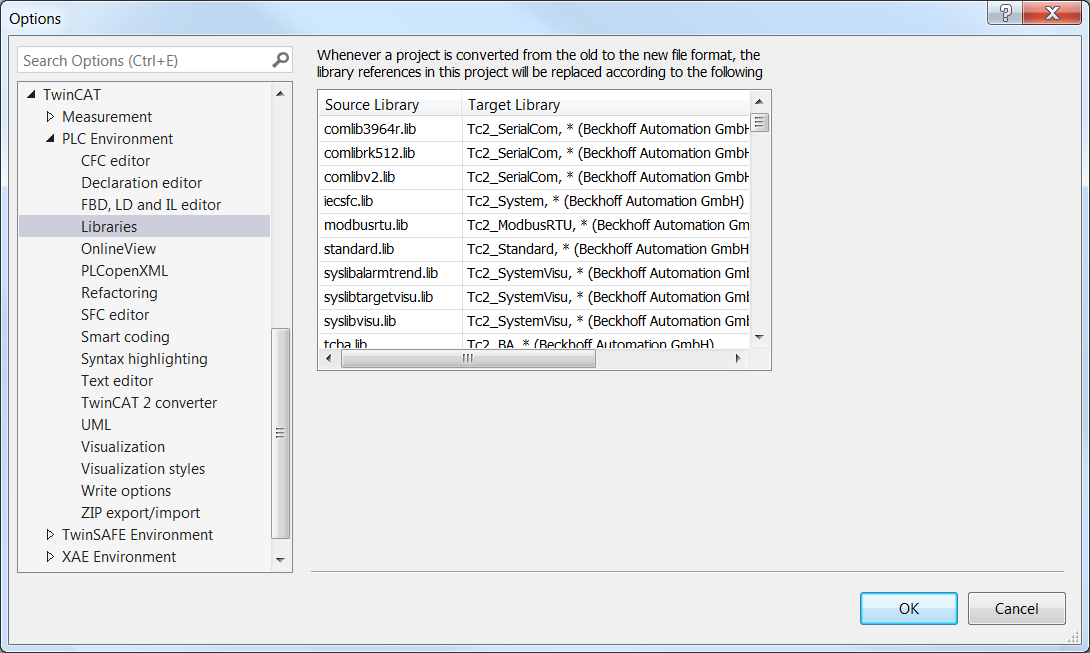Open the help question mark button
The image size is (1090, 653).
click(1005, 13)
